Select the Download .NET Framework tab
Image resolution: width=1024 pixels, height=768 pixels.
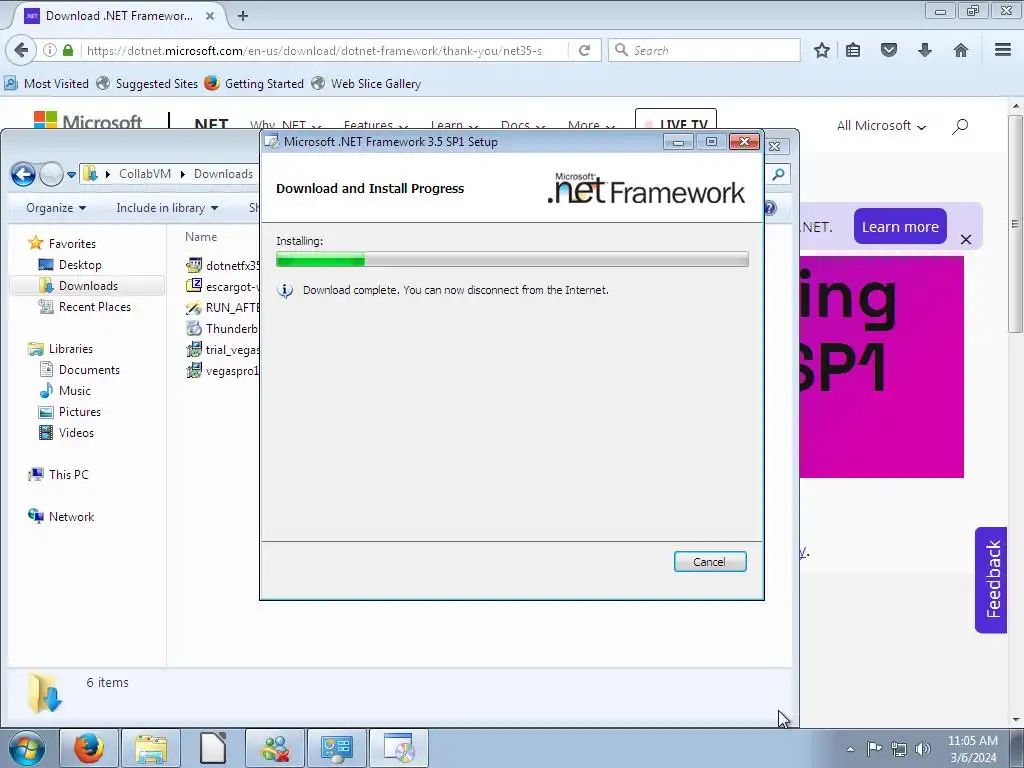(120, 16)
